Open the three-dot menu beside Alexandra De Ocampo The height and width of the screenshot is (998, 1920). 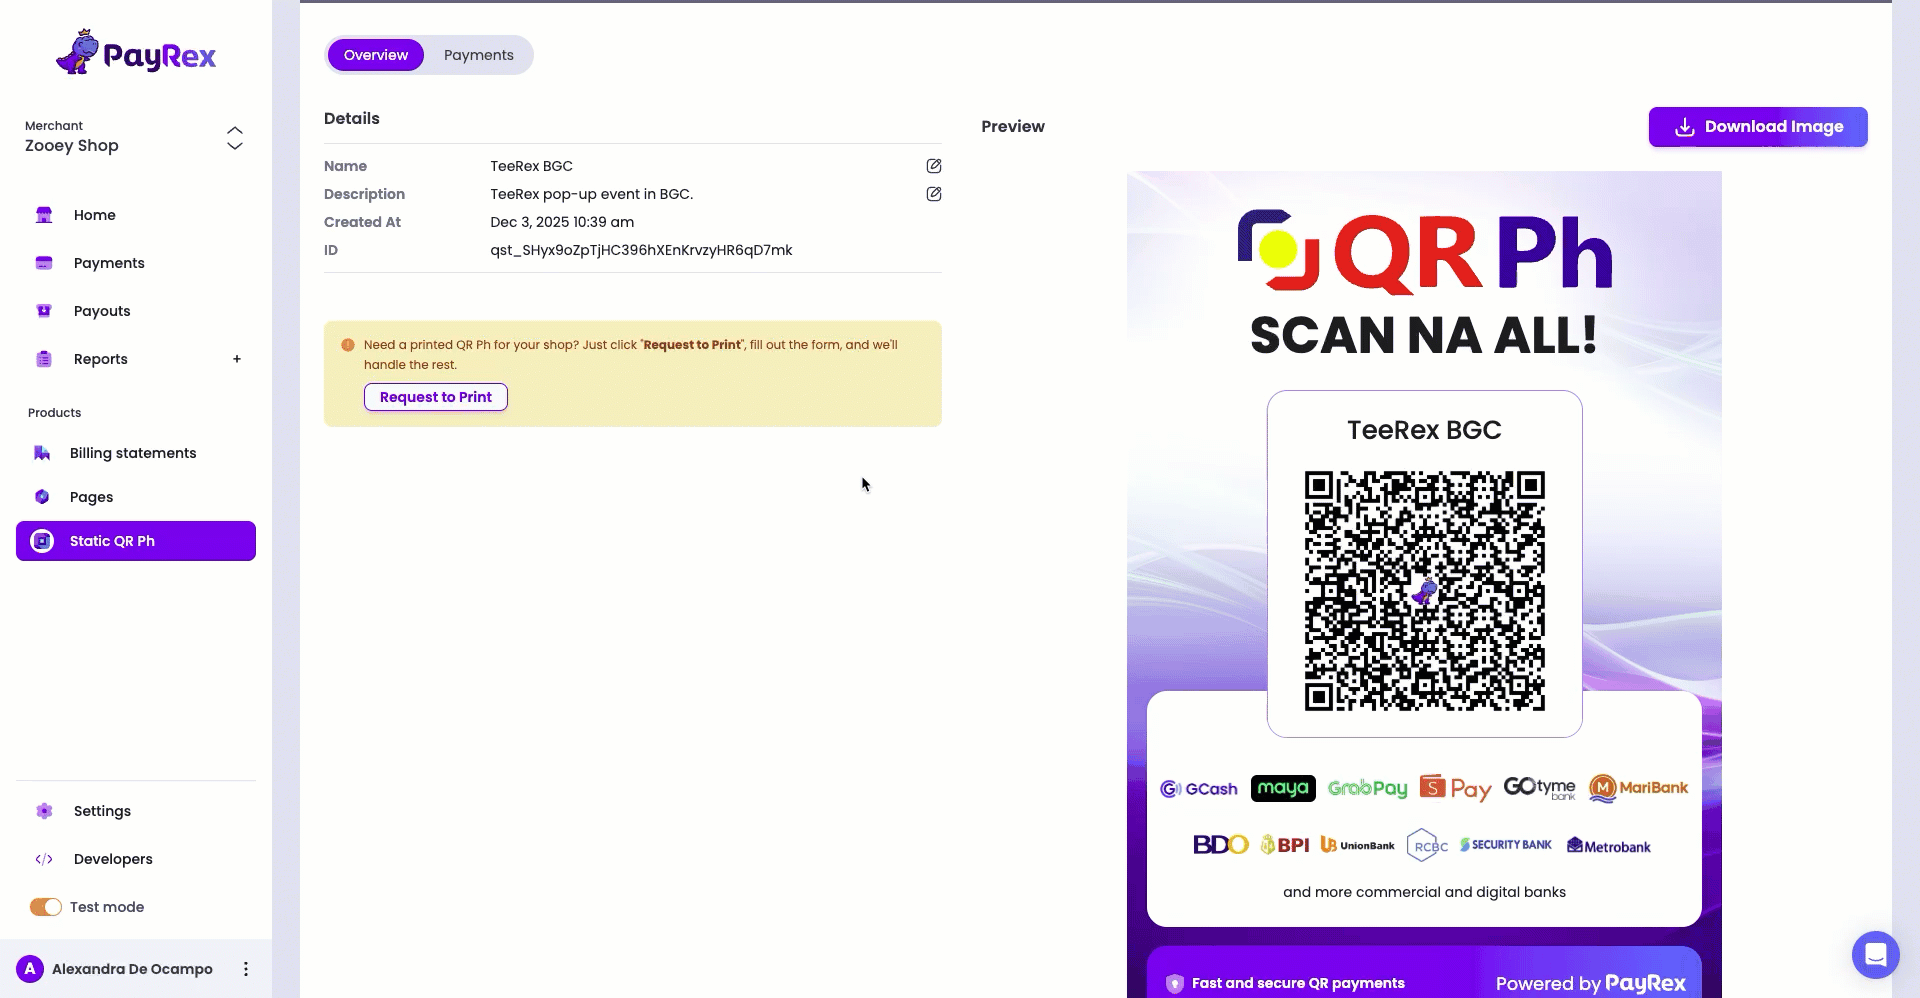pos(245,969)
